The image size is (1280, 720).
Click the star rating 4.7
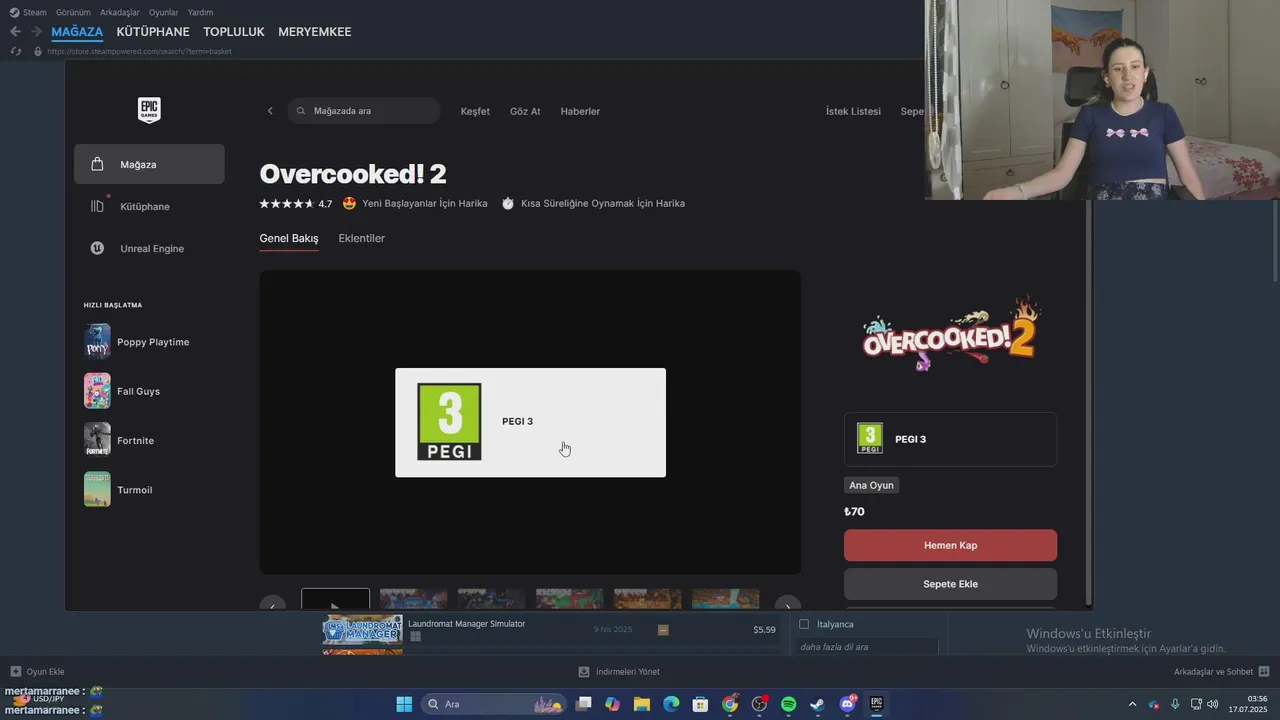tap(295, 203)
